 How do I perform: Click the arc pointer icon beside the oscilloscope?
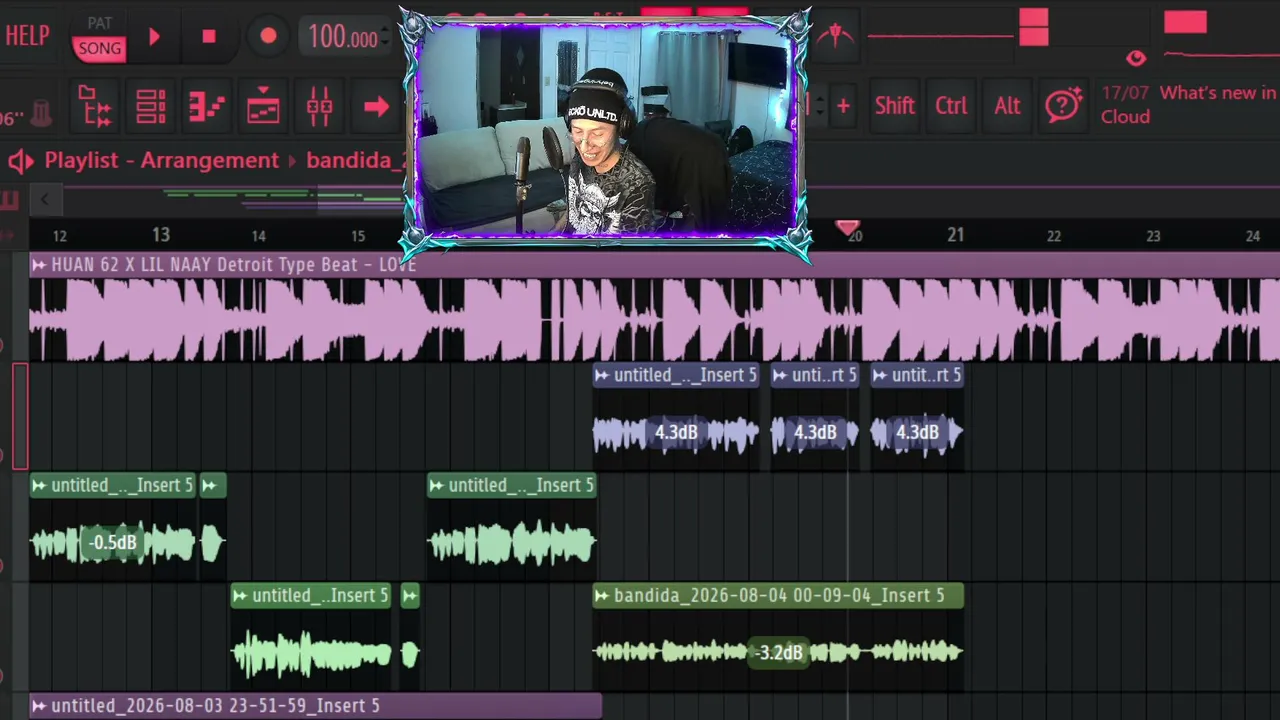tap(834, 36)
